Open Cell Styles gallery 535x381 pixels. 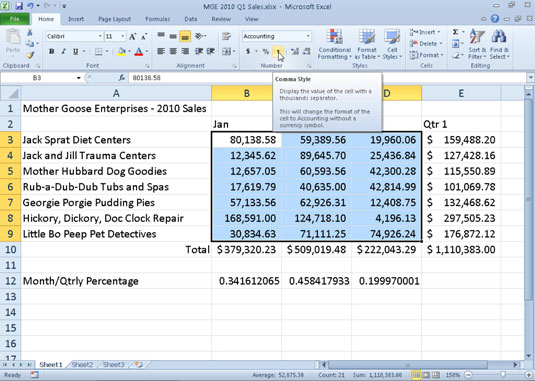[x=392, y=45]
